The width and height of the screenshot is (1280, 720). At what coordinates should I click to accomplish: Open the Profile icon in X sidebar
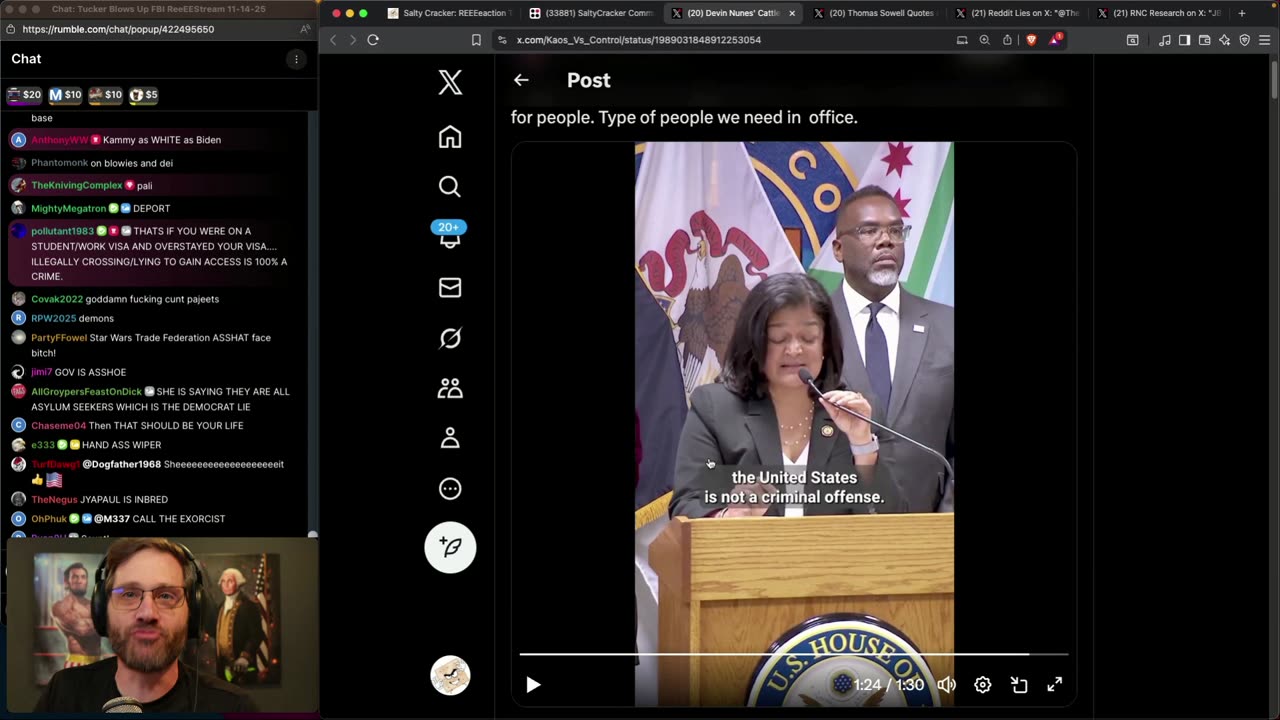450,438
